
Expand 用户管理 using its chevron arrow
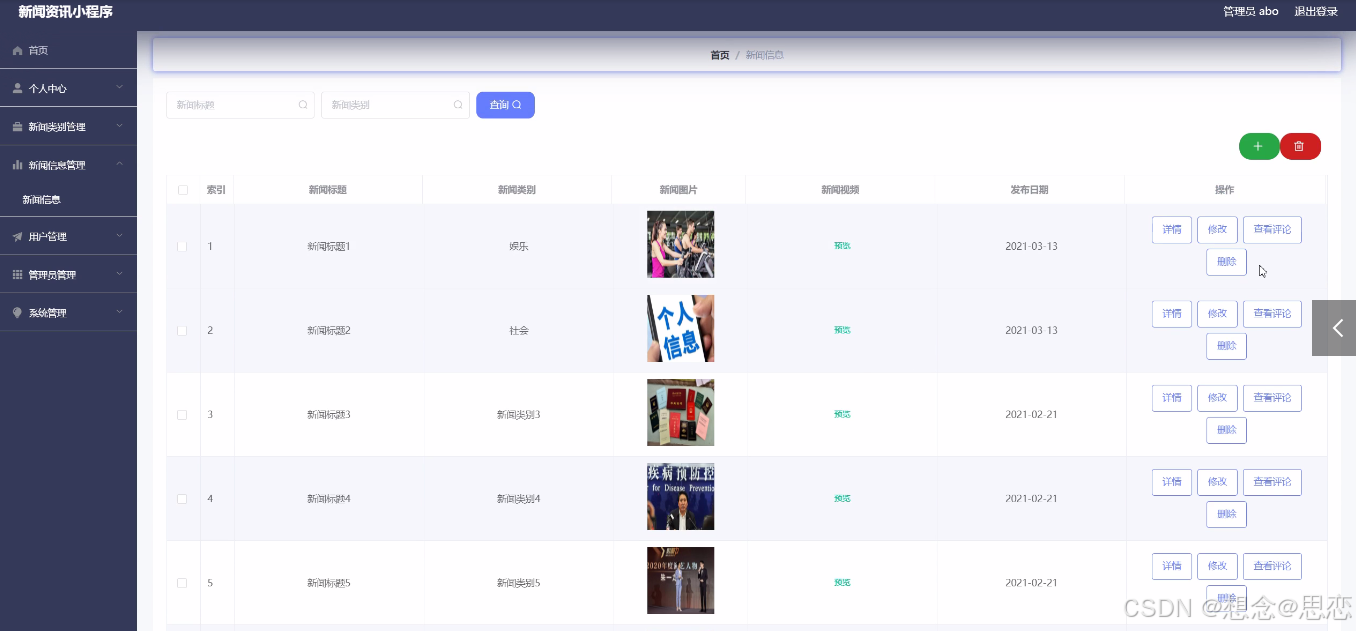click(x=119, y=236)
